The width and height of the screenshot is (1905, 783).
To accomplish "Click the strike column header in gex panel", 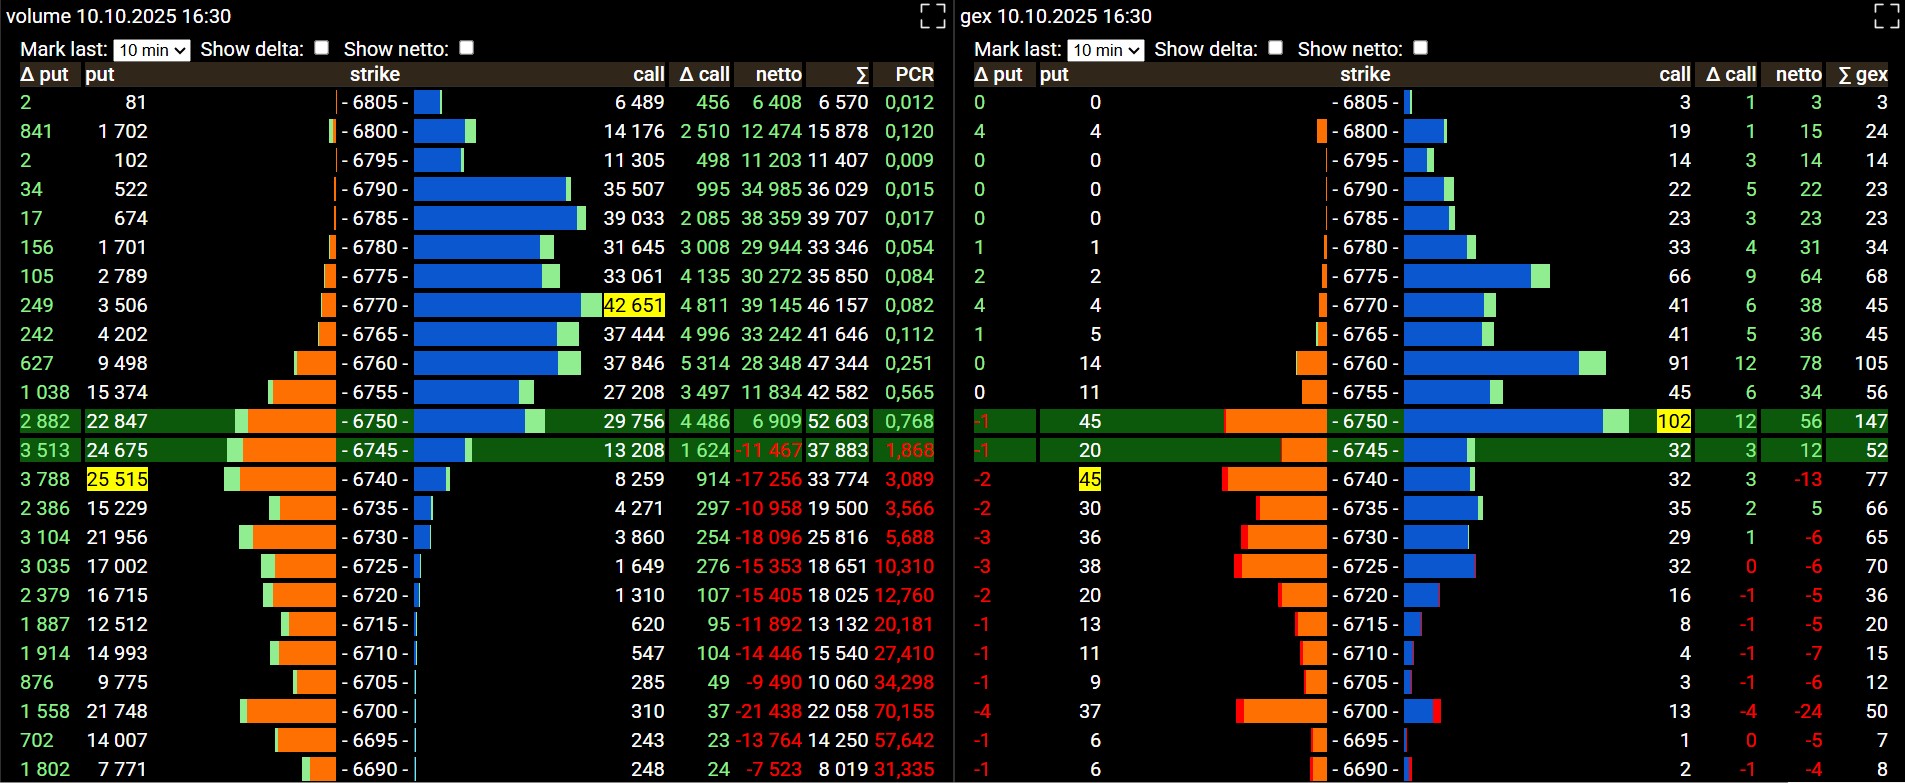I will (1365, 74).
